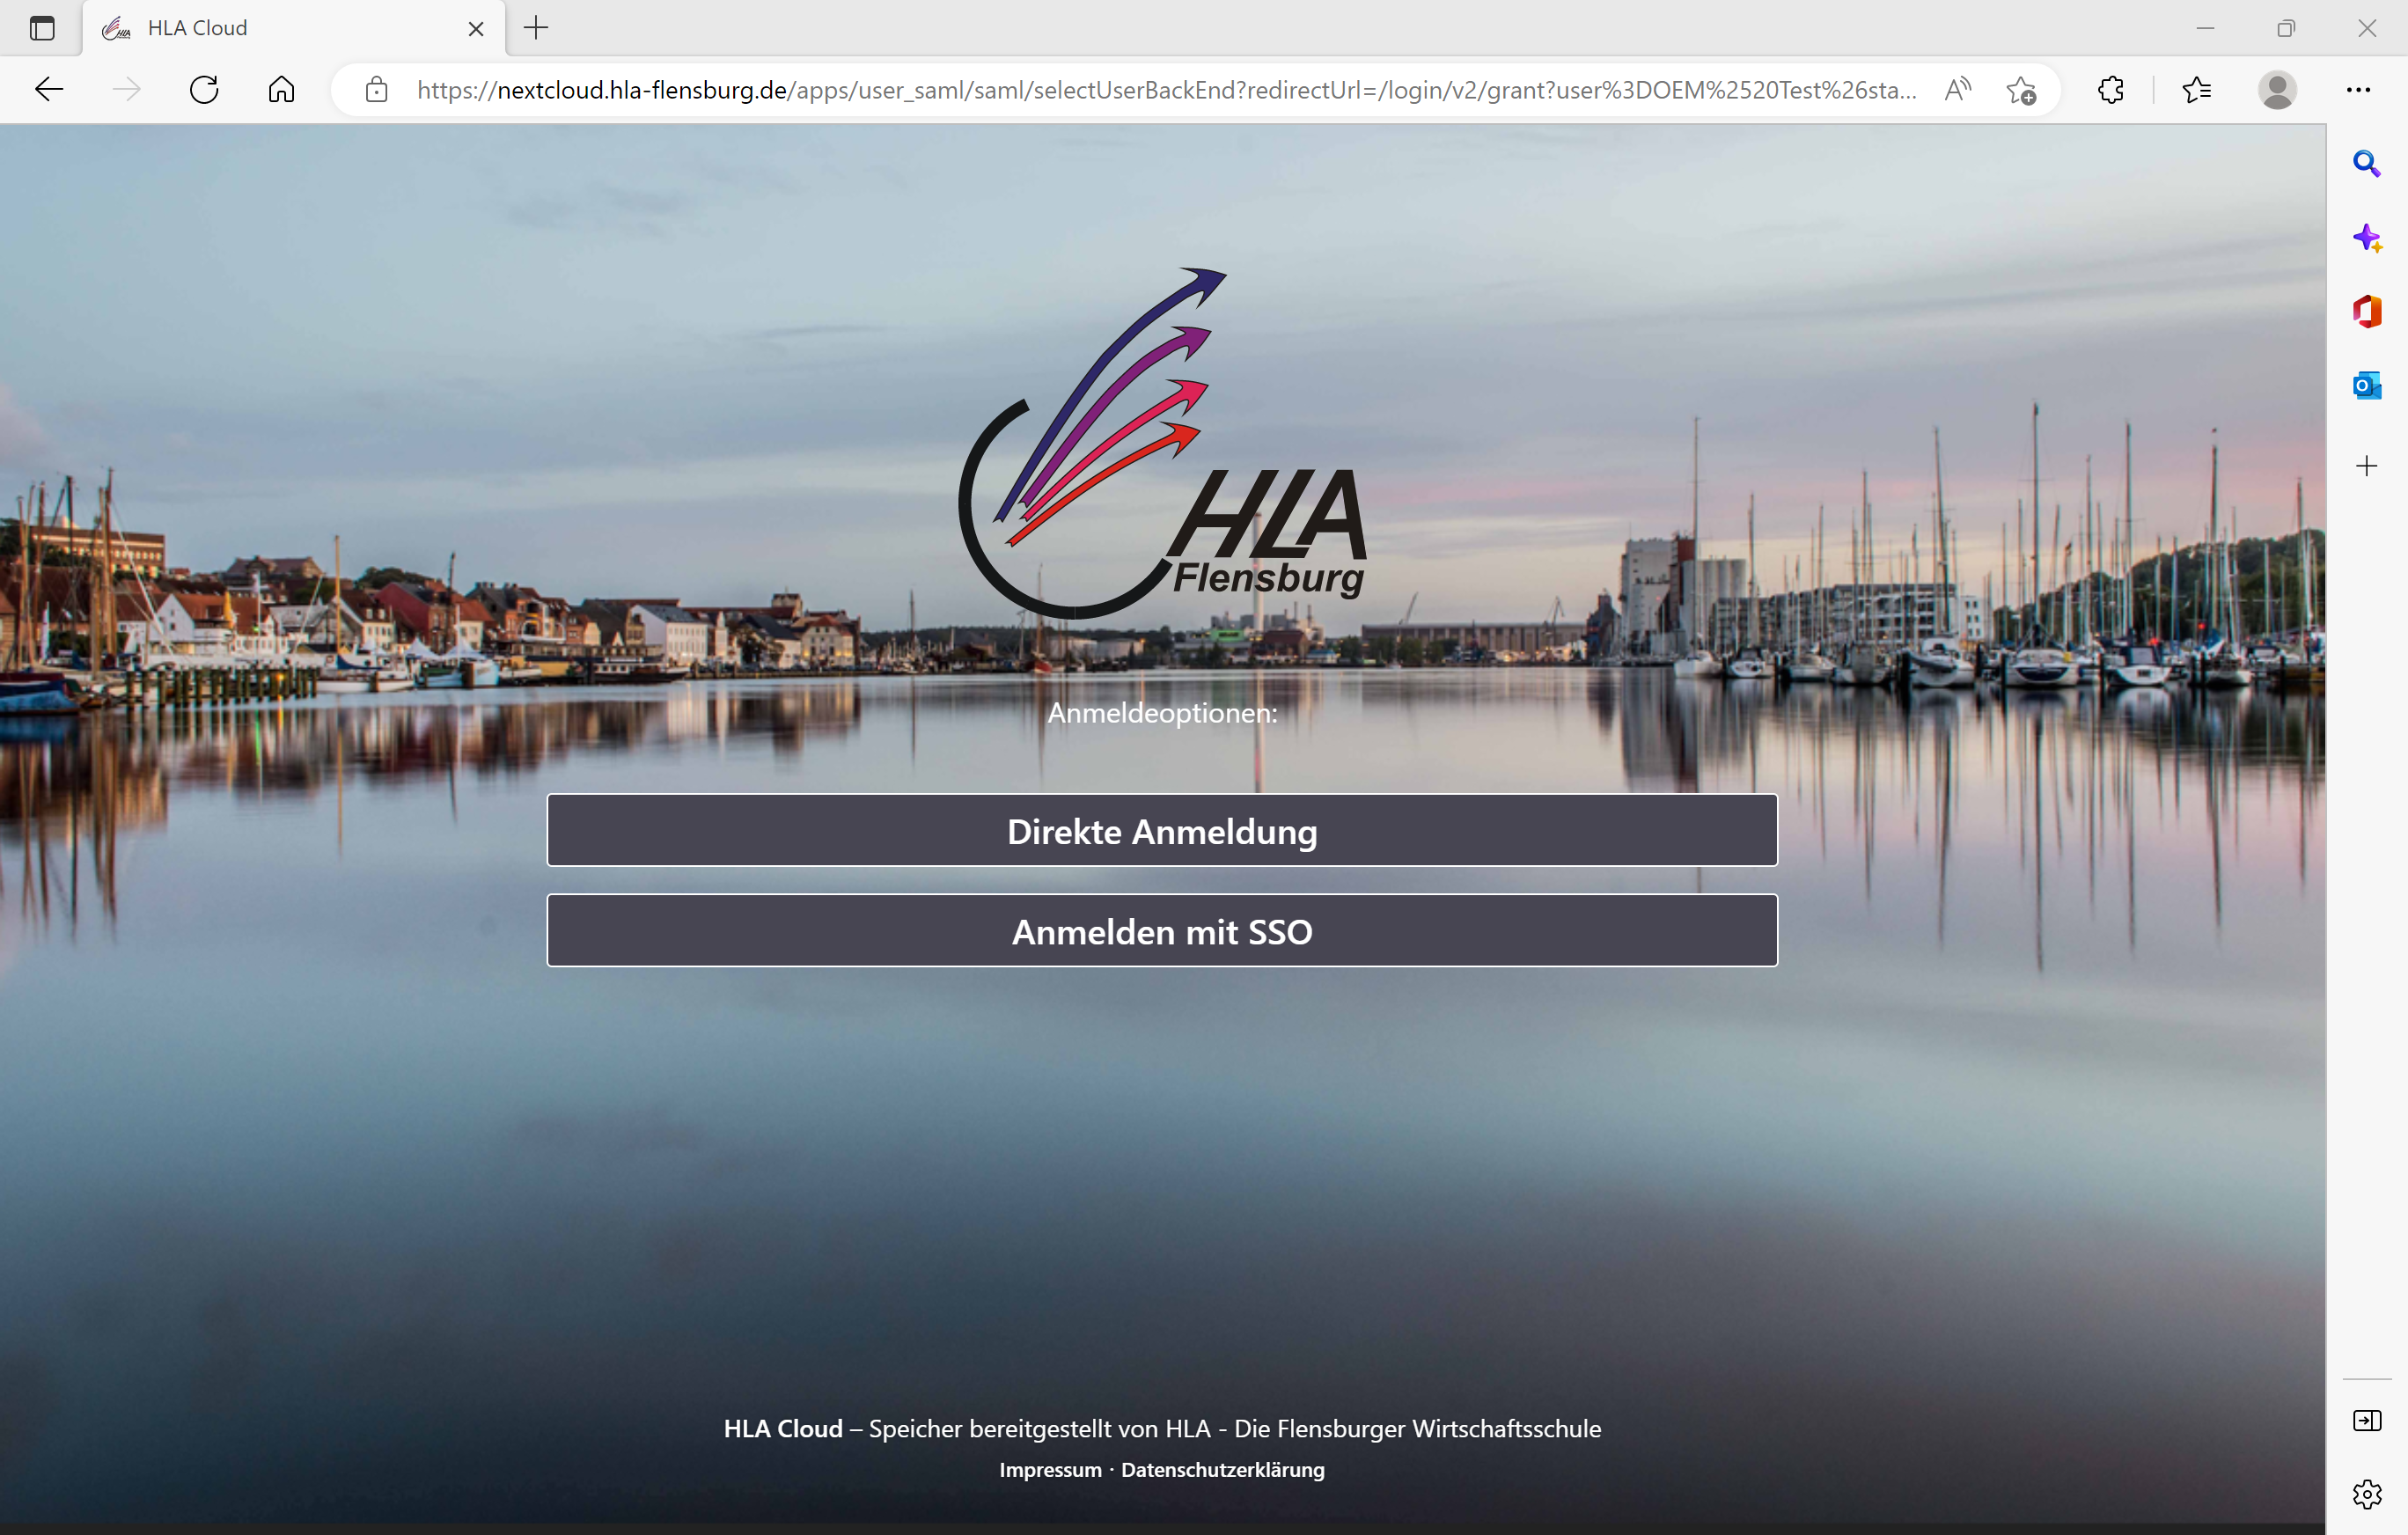Open the Impressum link
The image size is (2408, 1535).
[1050, 1469]
